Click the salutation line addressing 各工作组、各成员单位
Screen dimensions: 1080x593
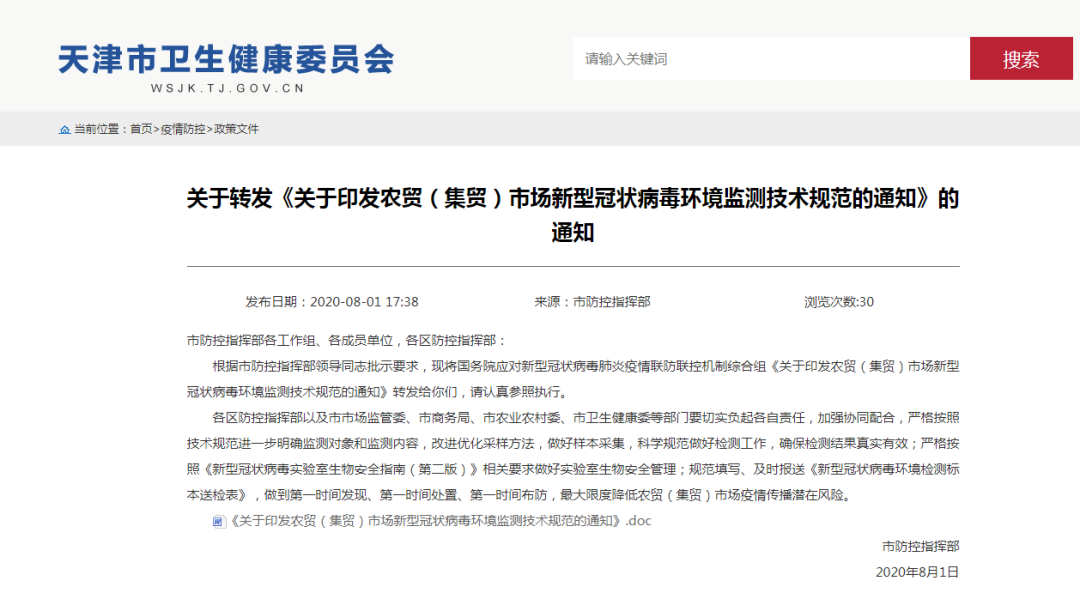click(x=347, y=340)
